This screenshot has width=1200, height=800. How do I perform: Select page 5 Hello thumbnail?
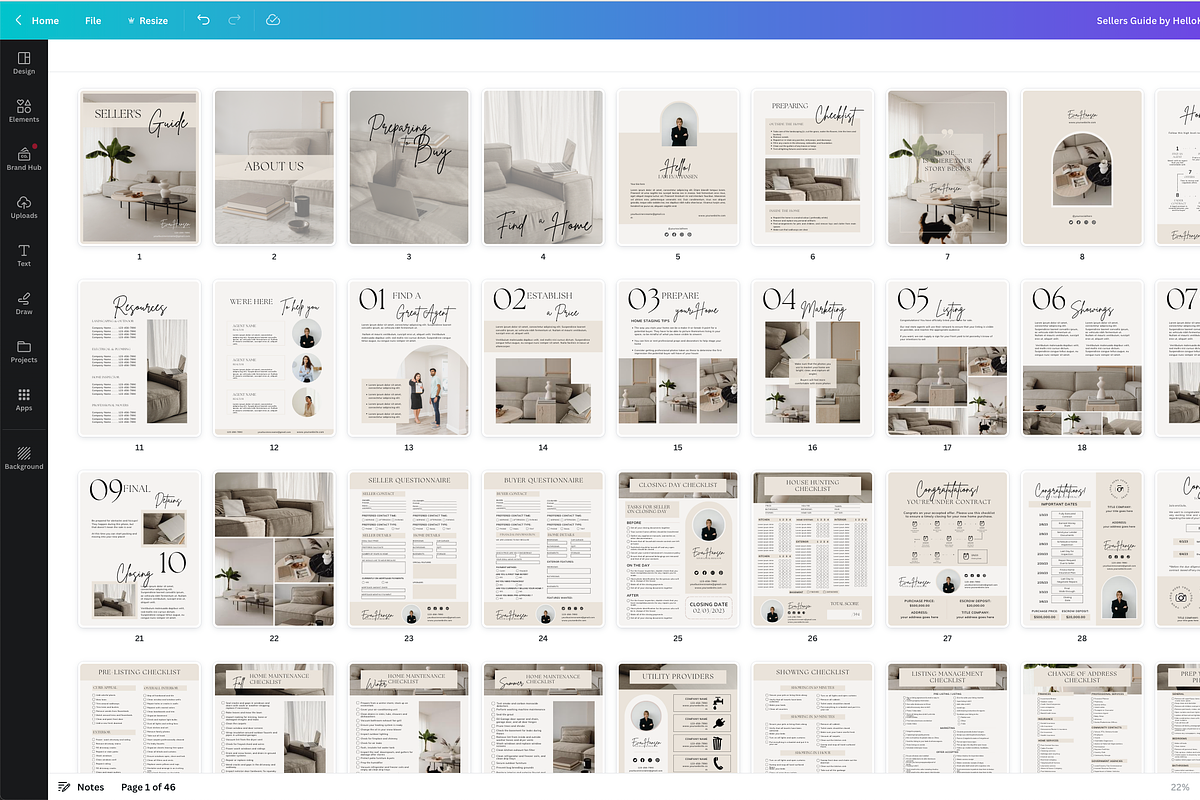point(677,167)
